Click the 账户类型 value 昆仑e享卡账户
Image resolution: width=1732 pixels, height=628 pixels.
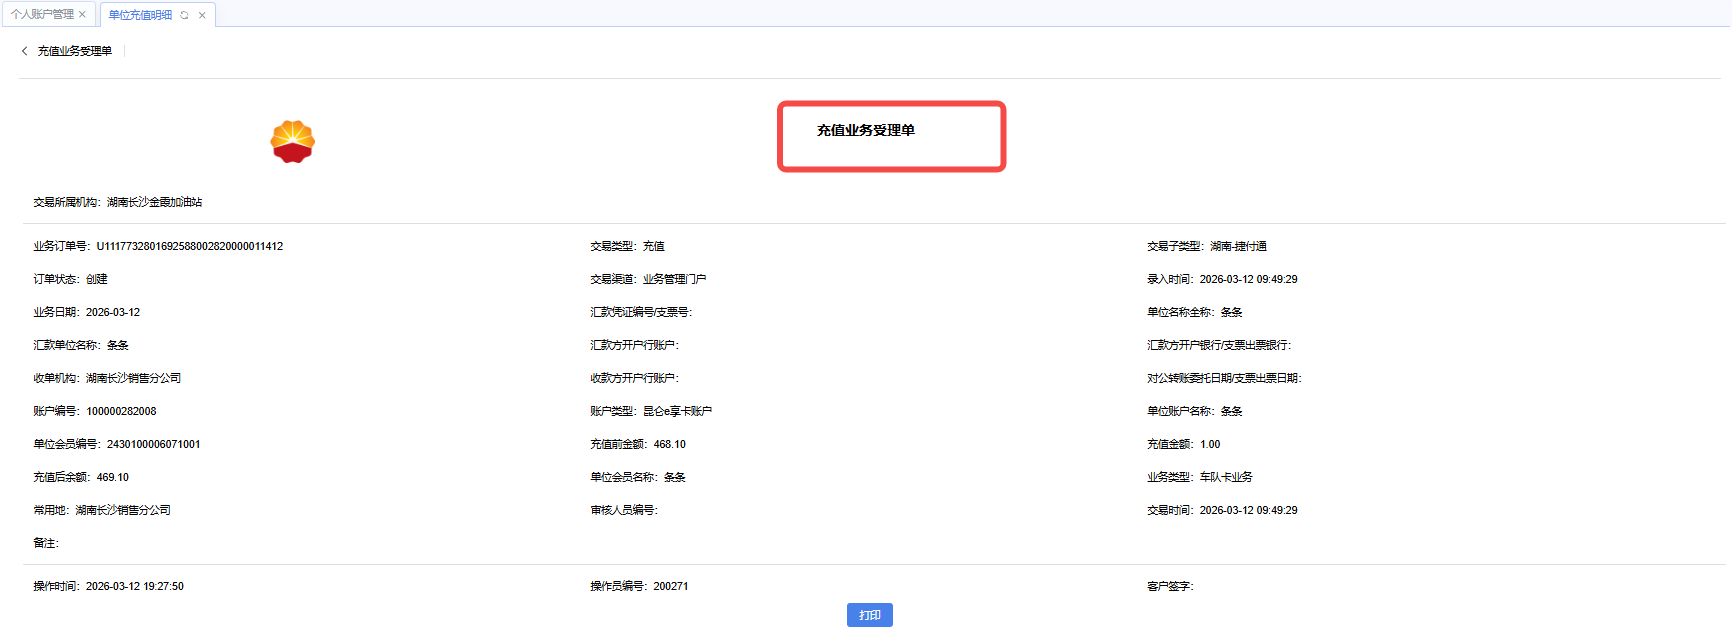677,411
